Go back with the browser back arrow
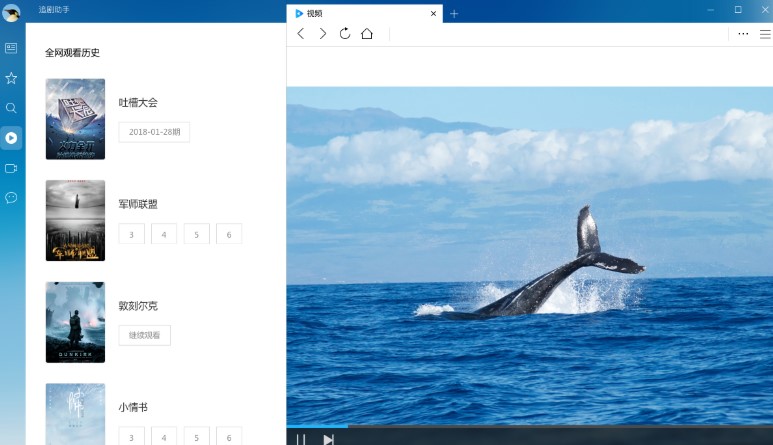Screen dimensions: 773x445 301,34
